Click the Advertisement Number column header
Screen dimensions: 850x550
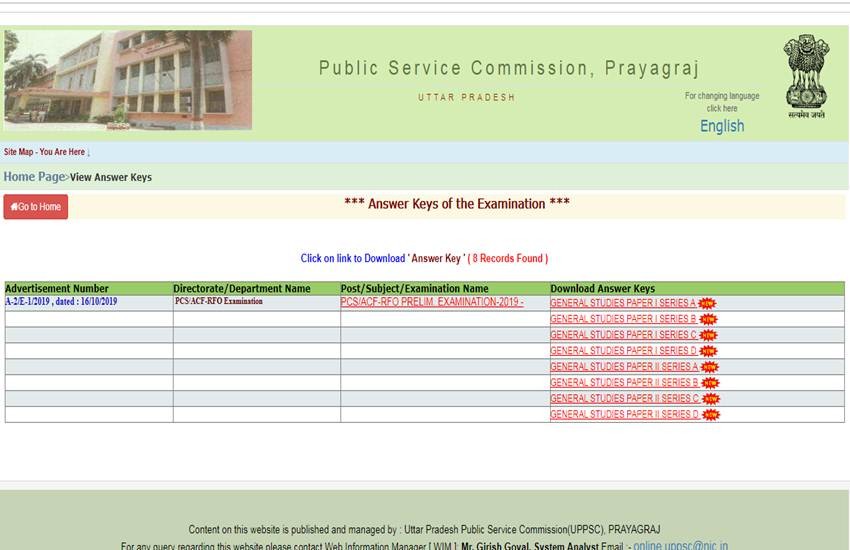[x=57, y=289]
